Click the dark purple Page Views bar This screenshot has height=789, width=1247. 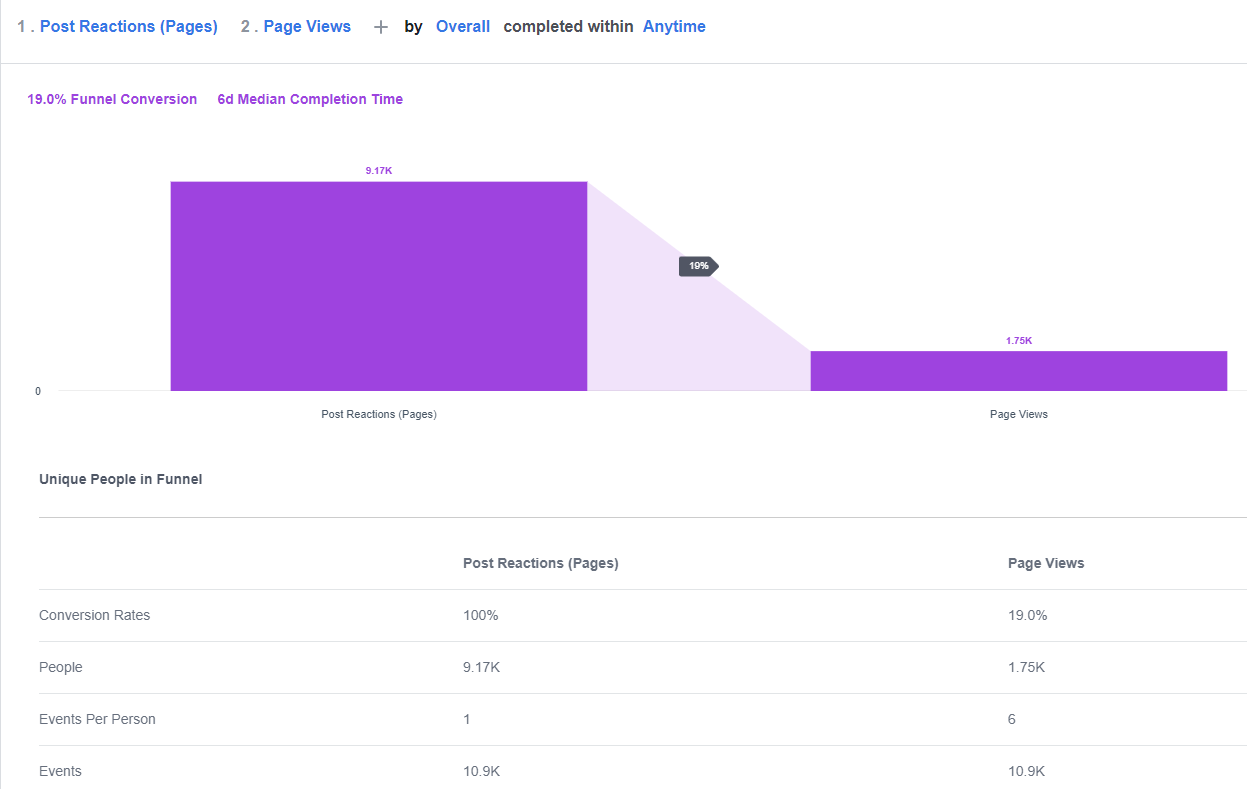(1018, 371)
